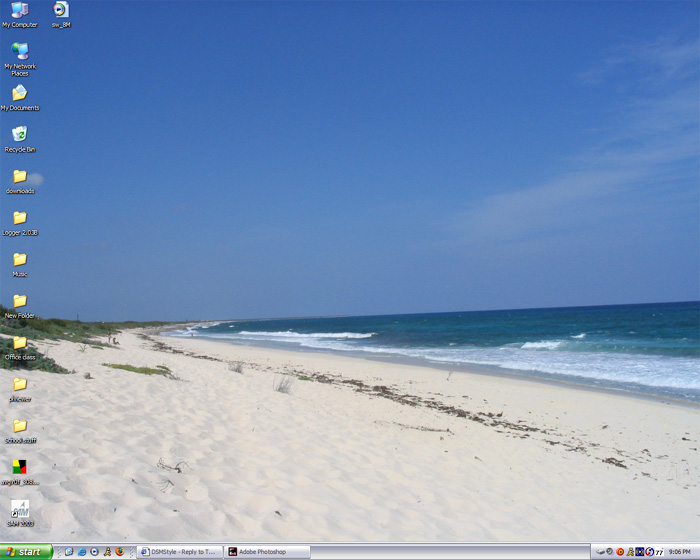Select the Logger 2.03B folder

pos(19,218)
